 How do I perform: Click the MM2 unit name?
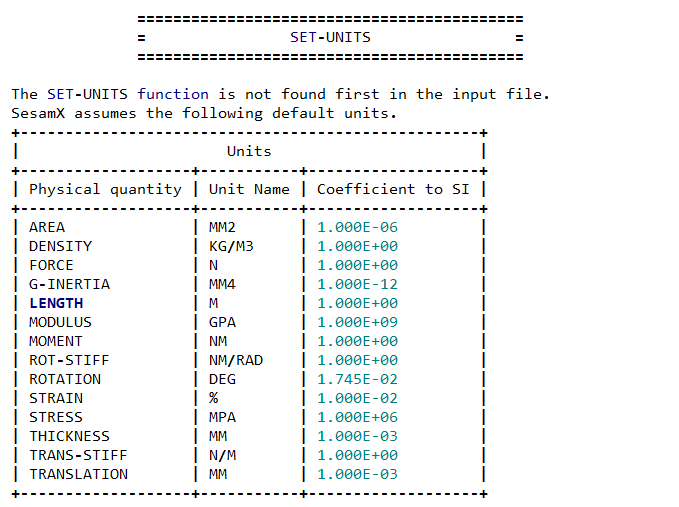(222, 228)
